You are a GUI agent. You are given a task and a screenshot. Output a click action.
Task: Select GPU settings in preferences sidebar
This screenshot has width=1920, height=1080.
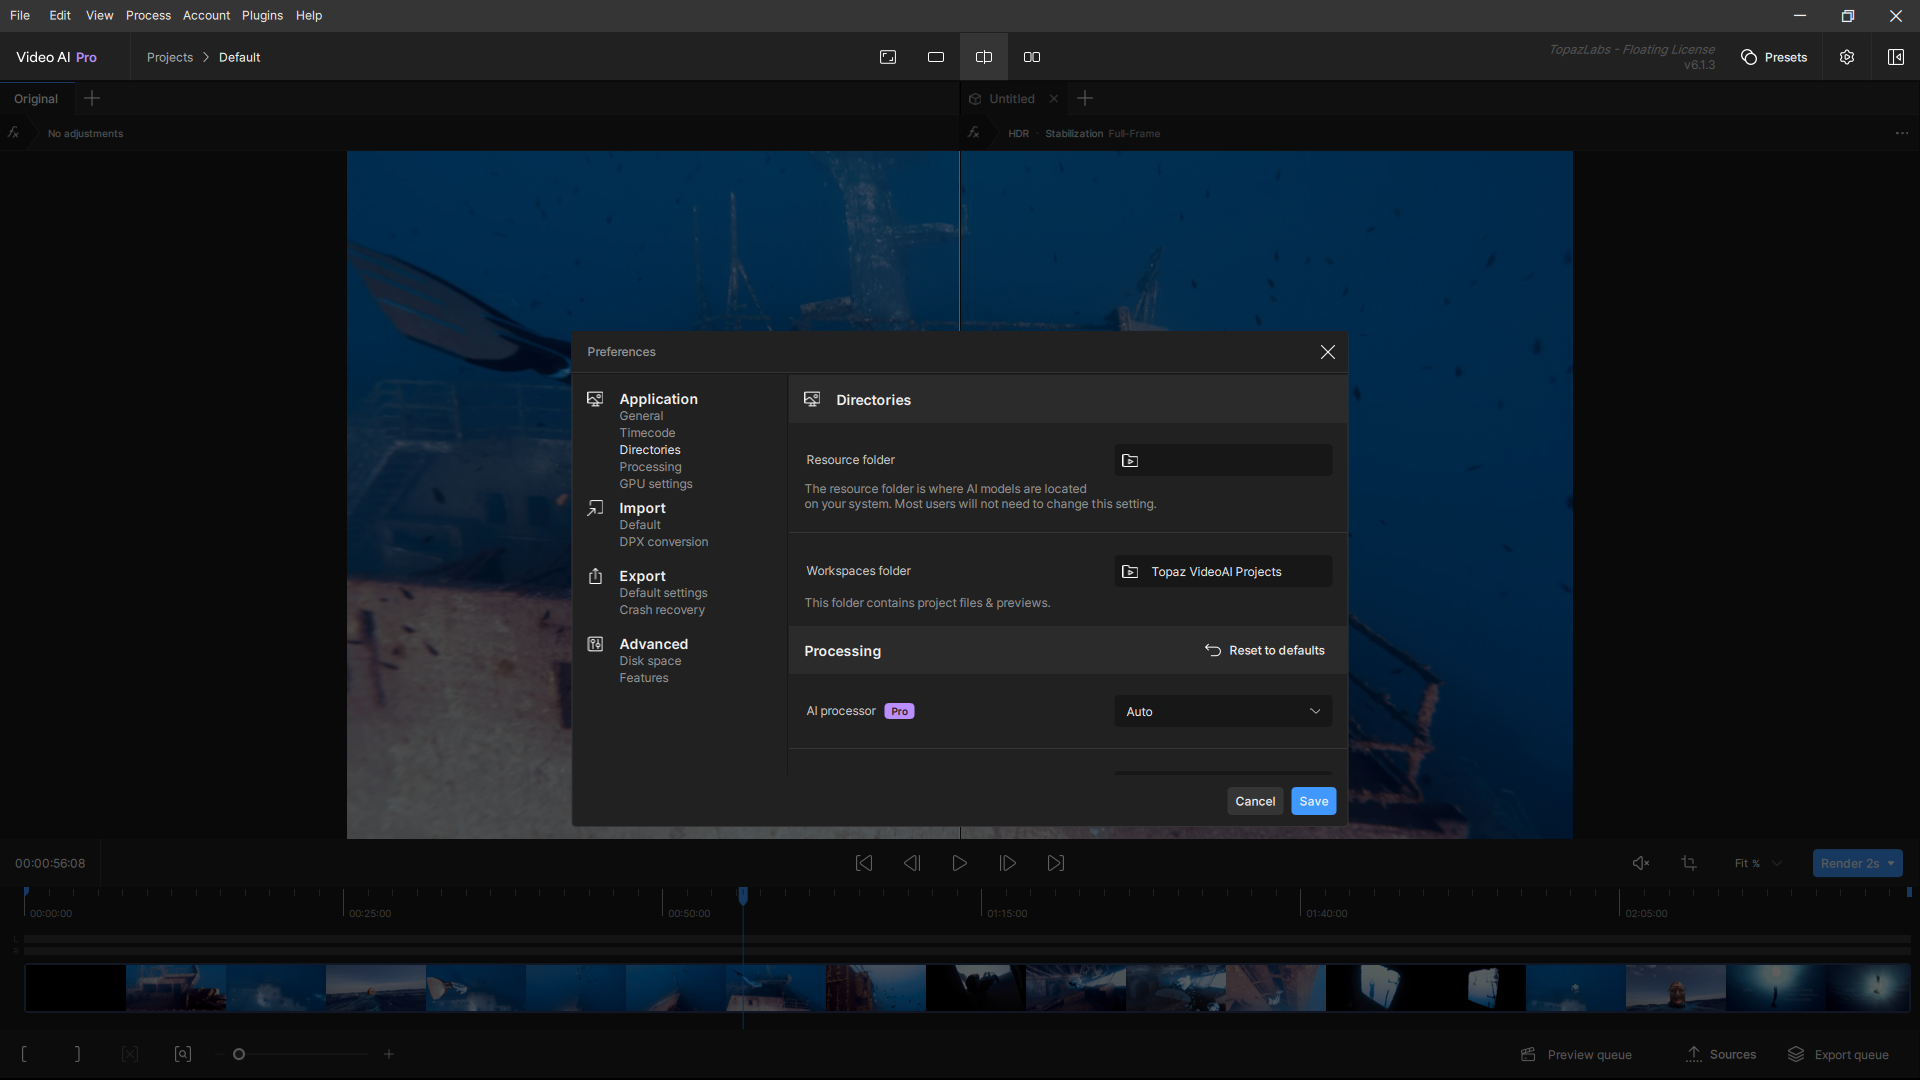[x=655, y=484]
